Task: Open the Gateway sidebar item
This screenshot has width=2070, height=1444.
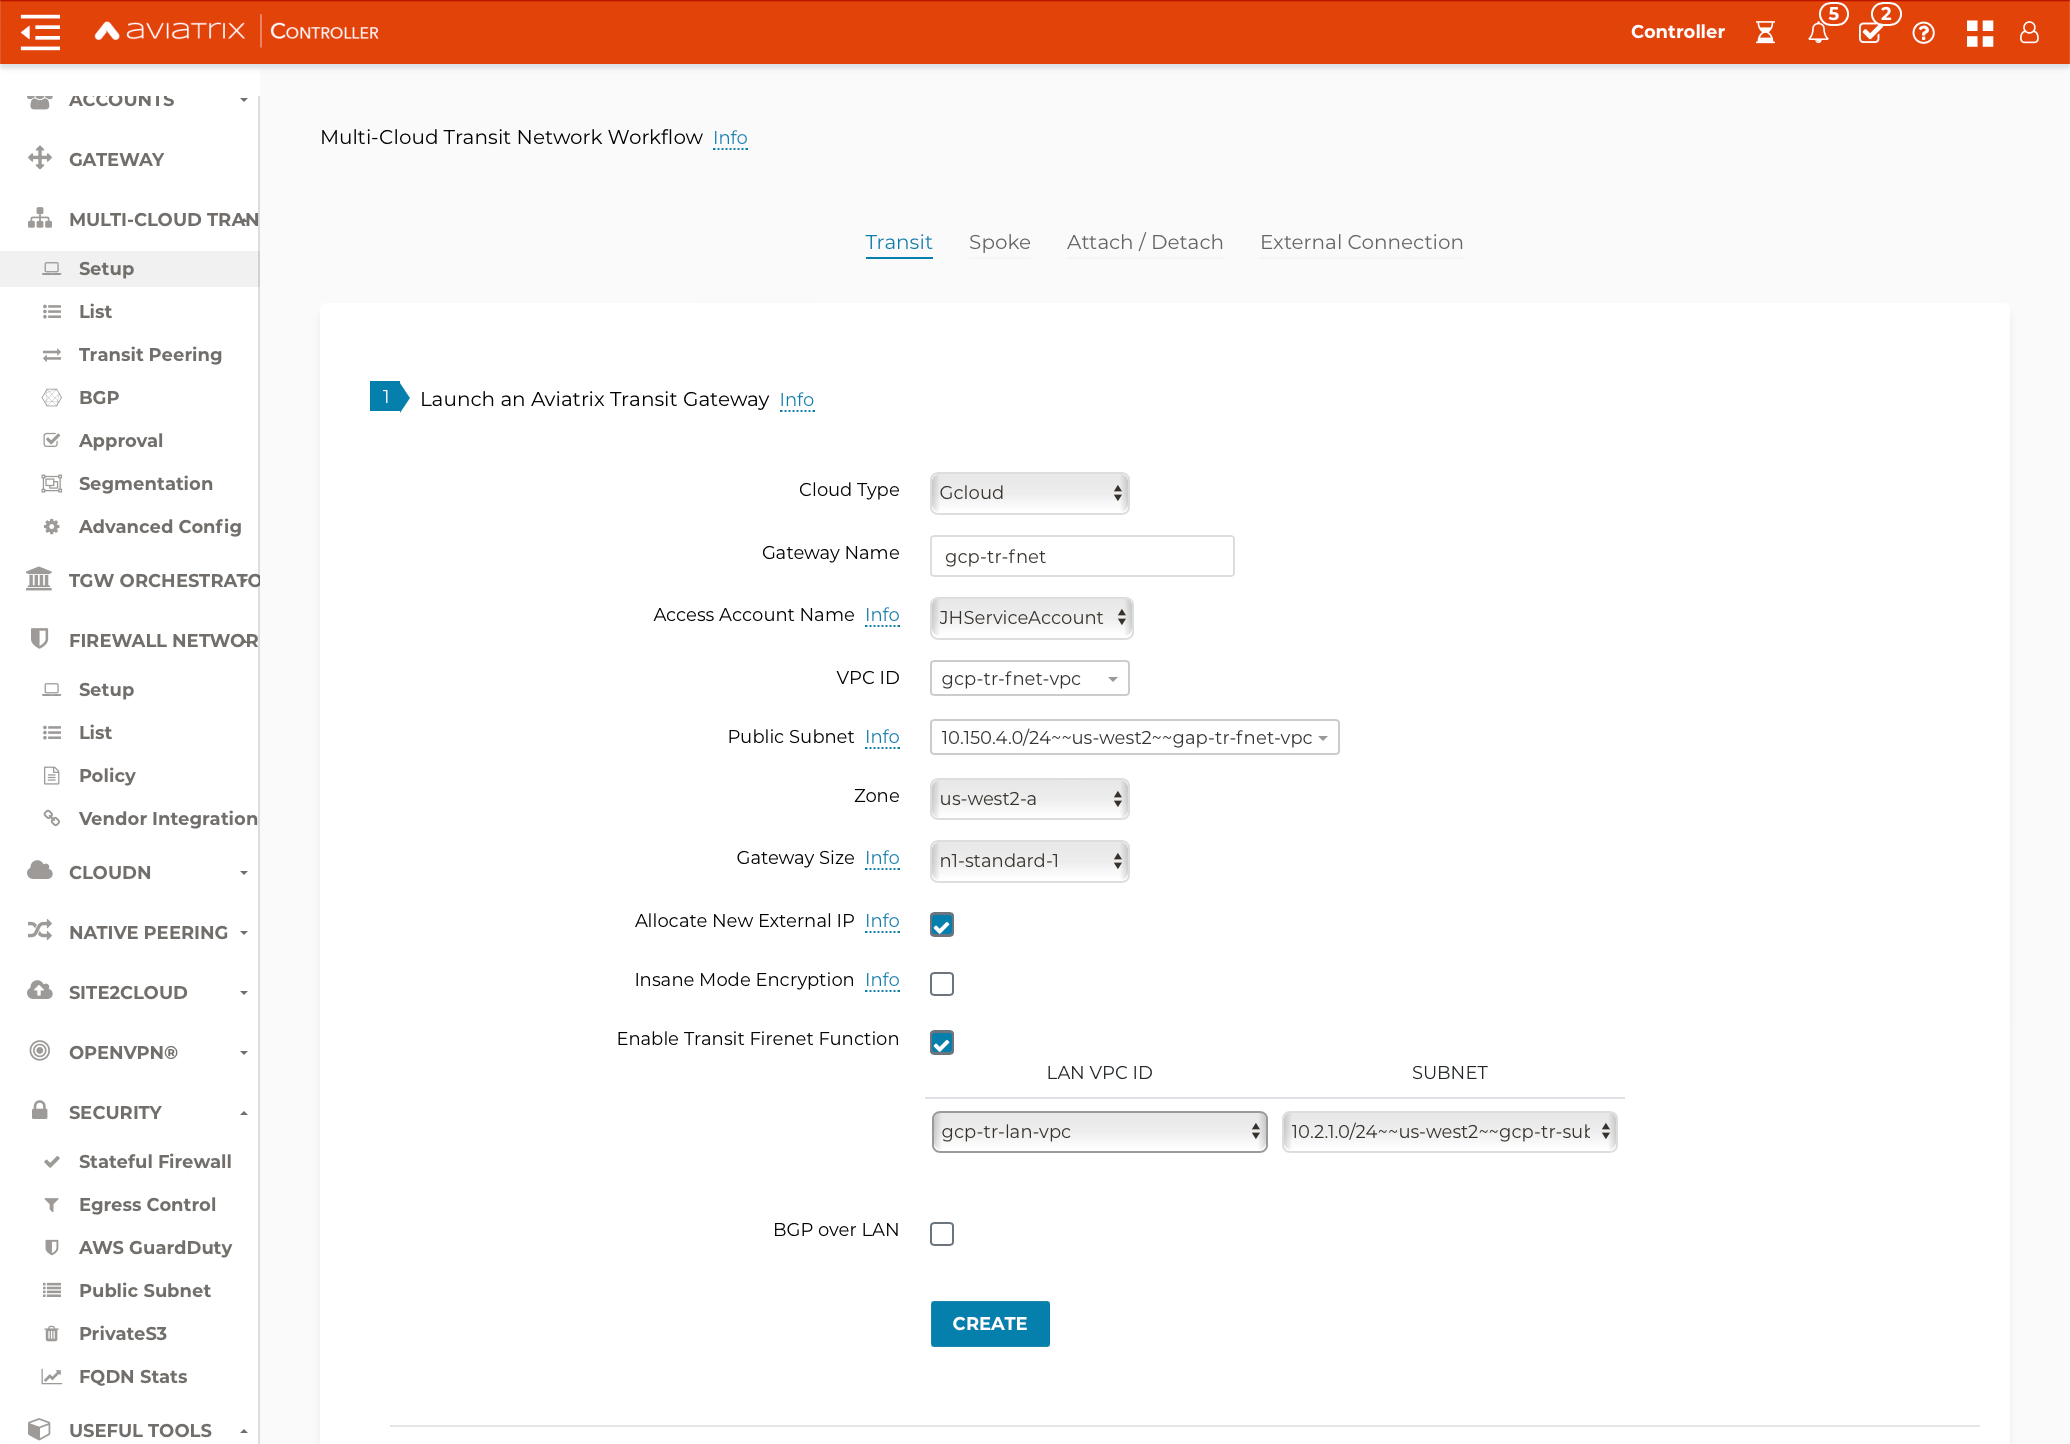Action: (116, 159)
